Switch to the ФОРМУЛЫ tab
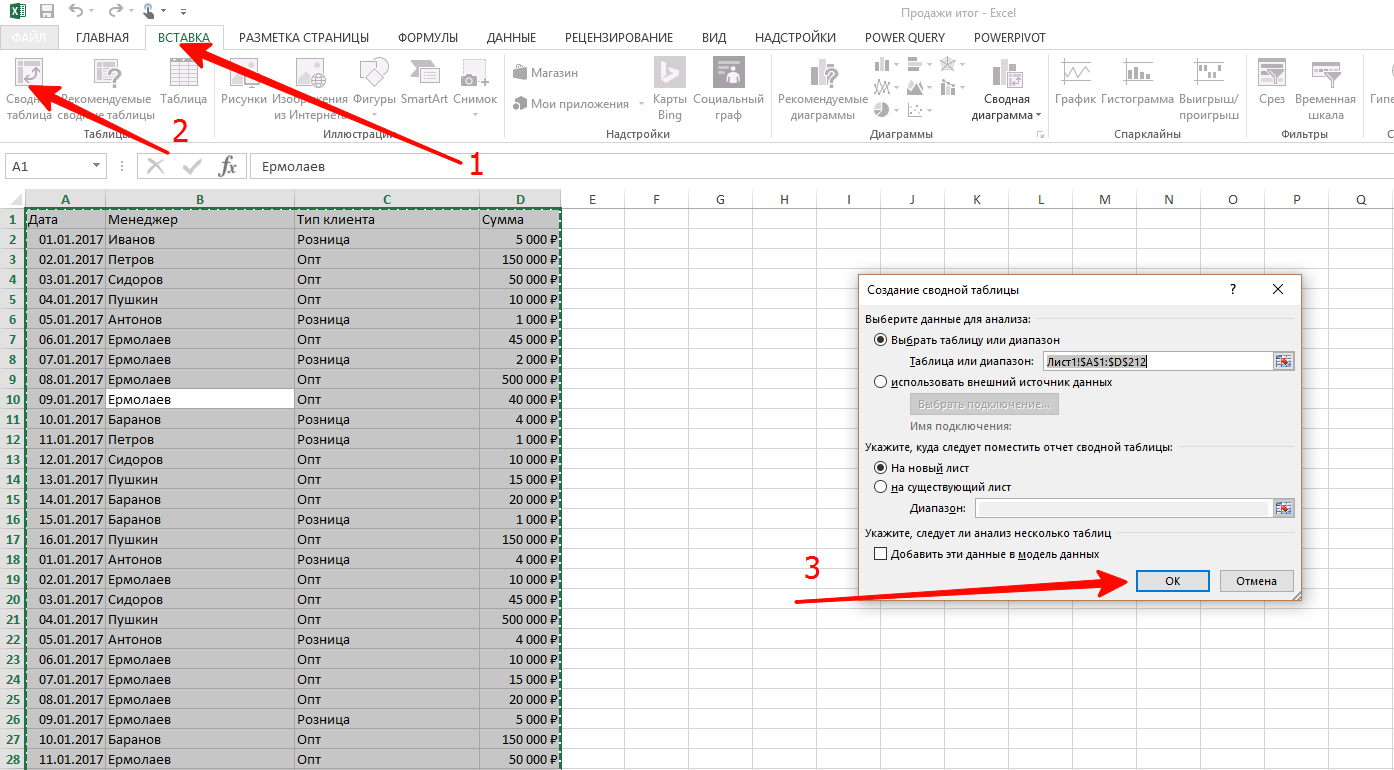The width and height of the screenshot is (1394, 770). coord(428,37)
